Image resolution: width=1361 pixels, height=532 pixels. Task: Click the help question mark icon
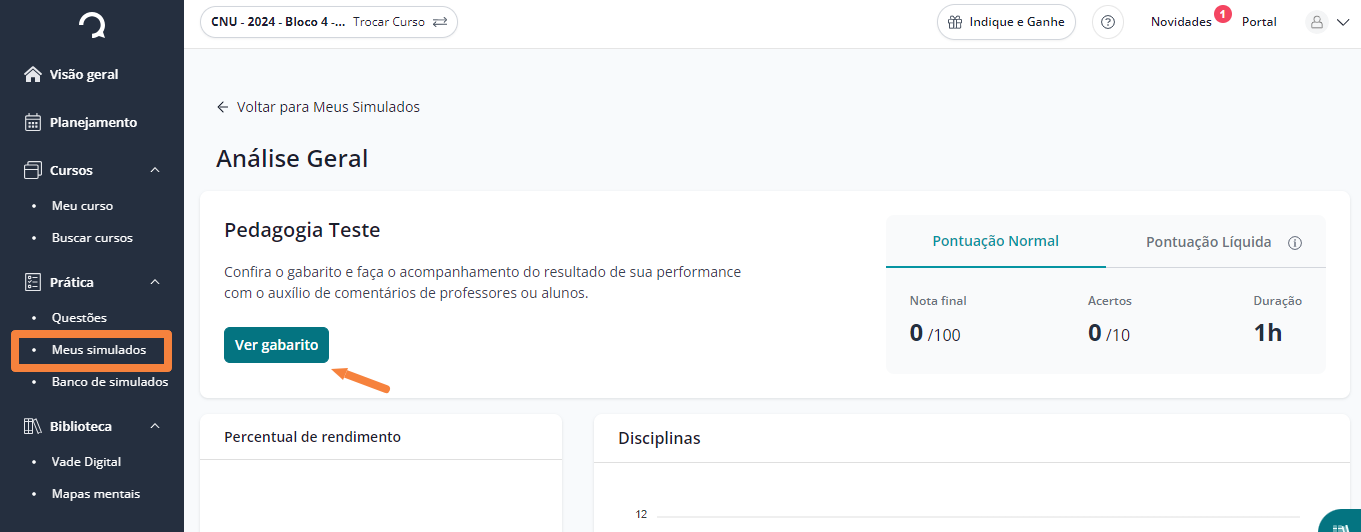click(x=1108, y=22)
